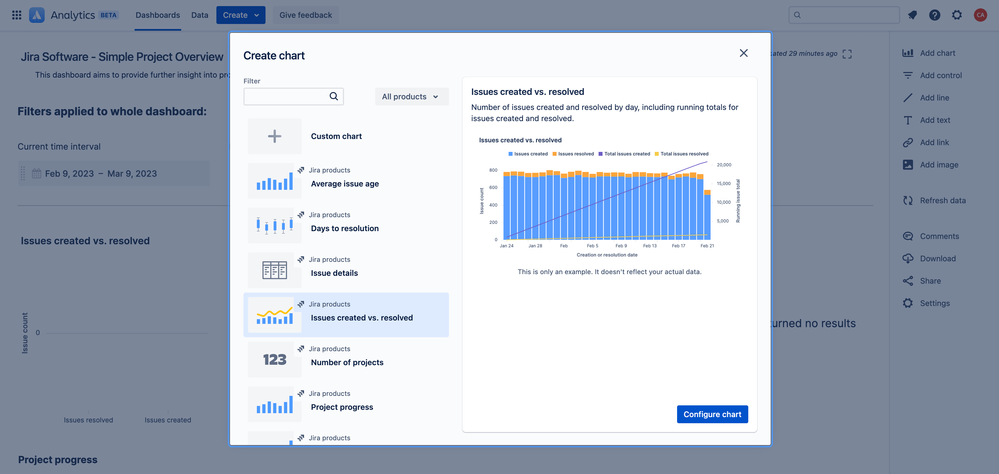Select the Days to resolution thumbnail
999x474 pixels.
pyautogui.click(x=275, y=226)
